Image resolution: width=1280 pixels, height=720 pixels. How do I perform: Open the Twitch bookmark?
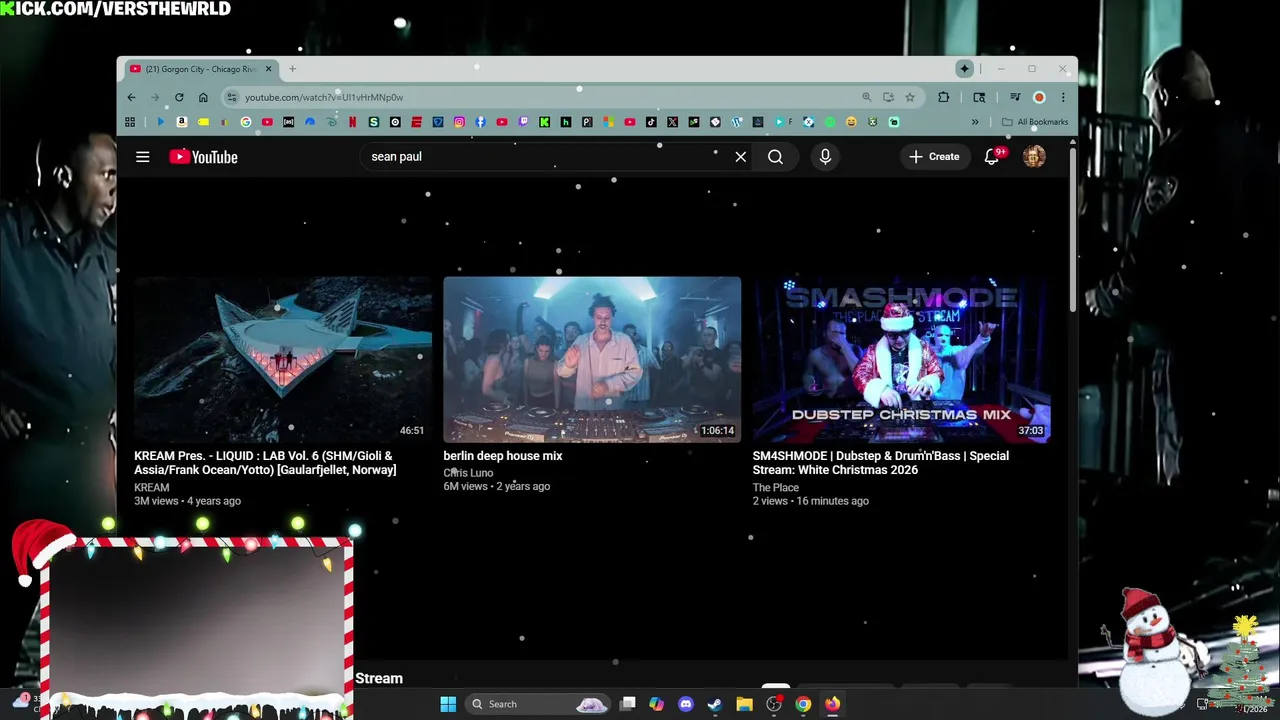pyautogui.click(x=523, y=122)
